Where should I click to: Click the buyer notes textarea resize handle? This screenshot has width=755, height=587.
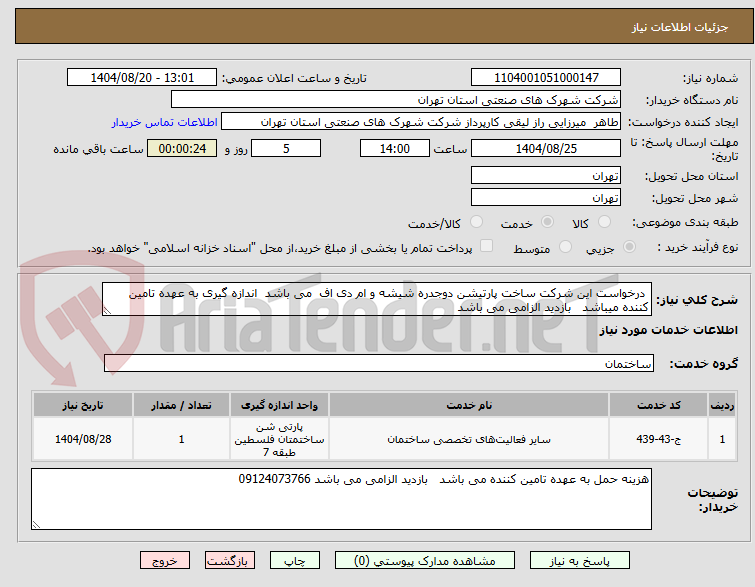pyautogui.click(x=36, y=524)
